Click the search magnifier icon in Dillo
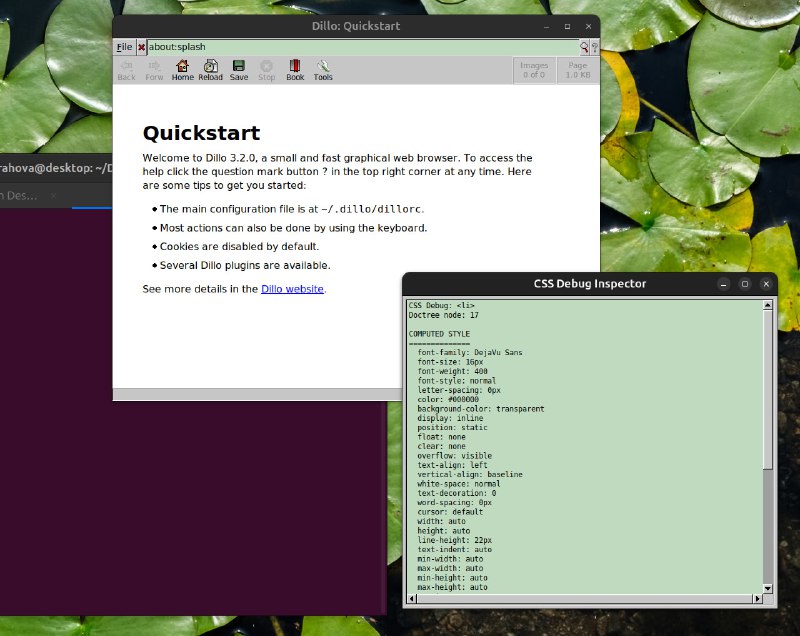This screenshot has height=636, width=800. [584, 47]
